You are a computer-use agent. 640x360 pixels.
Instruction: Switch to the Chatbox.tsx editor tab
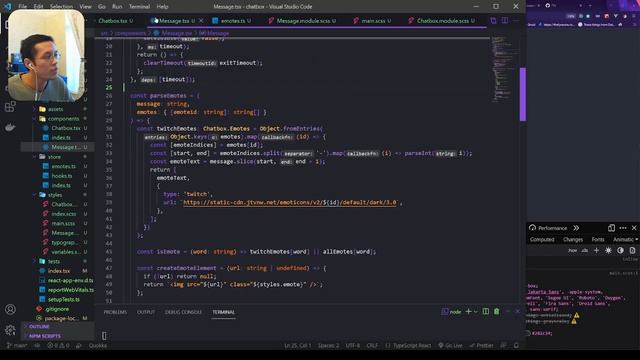pos(116,20)
